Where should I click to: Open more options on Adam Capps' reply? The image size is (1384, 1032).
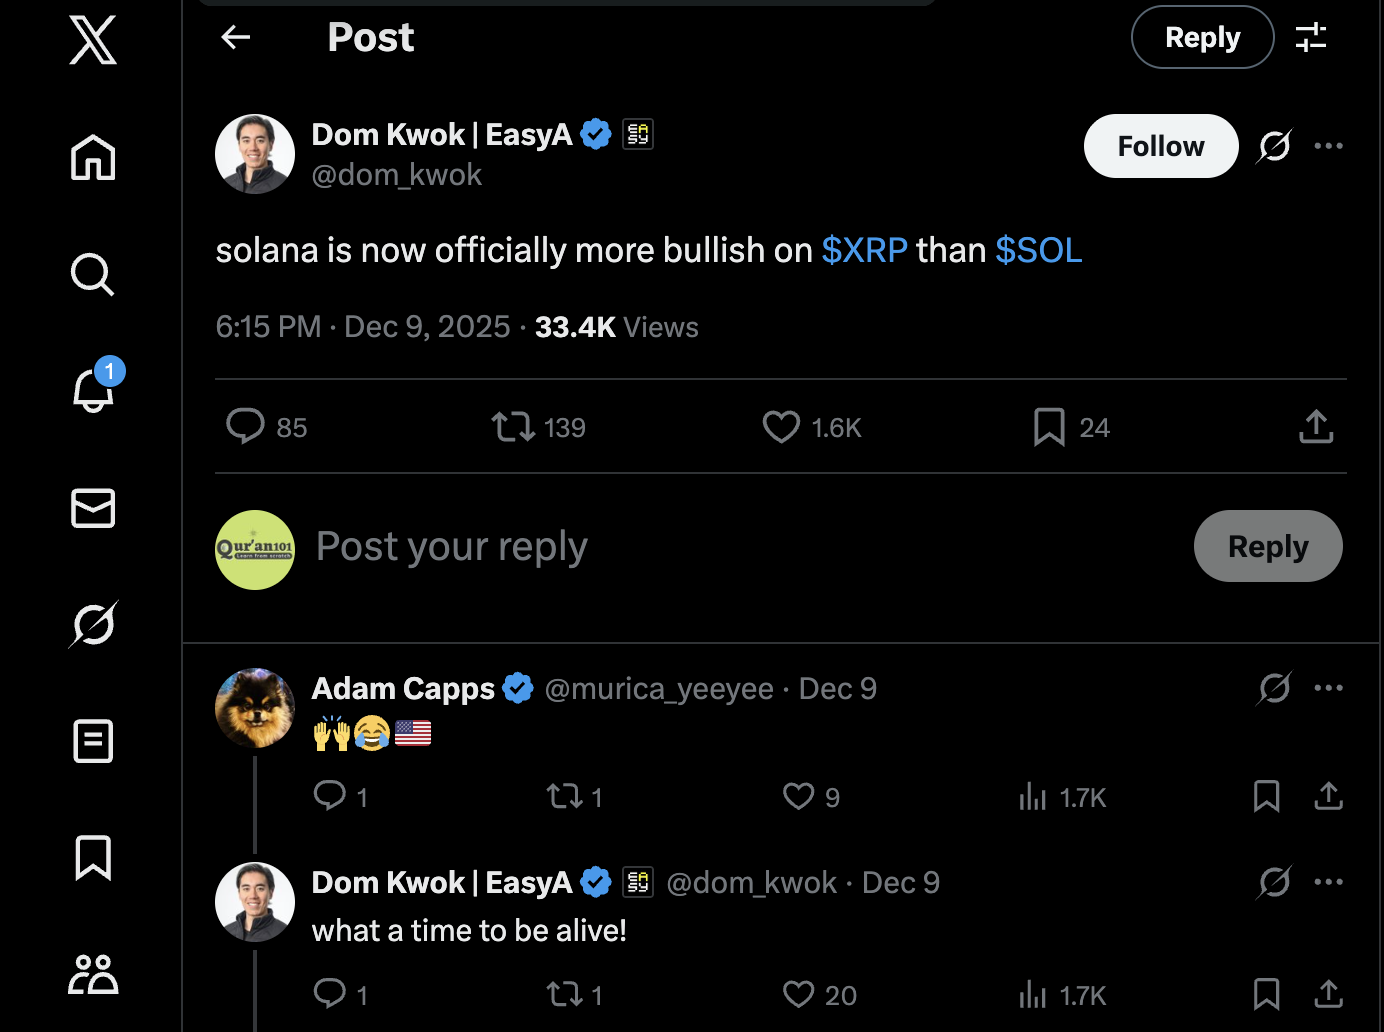click(x=1328, y=688)
